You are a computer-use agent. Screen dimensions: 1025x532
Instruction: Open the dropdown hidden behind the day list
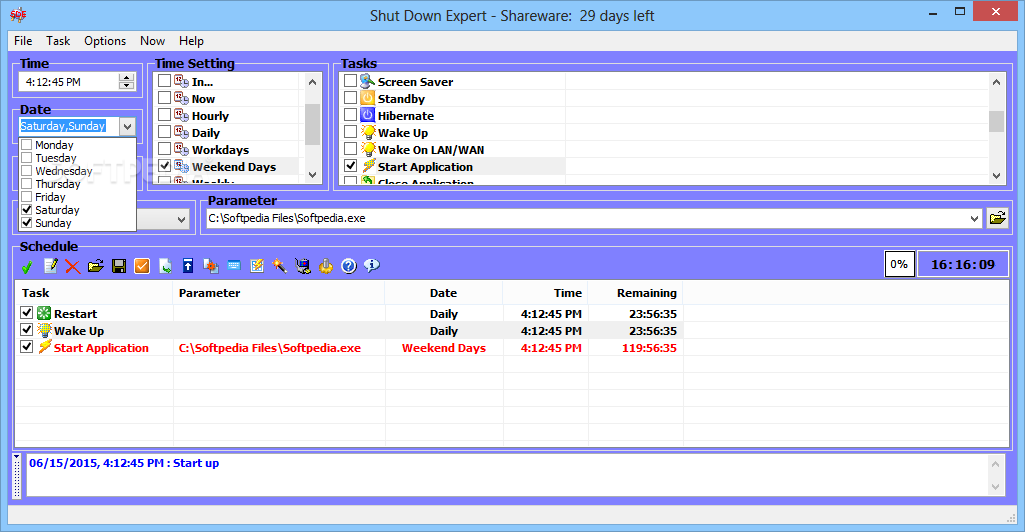pos(181,220)
